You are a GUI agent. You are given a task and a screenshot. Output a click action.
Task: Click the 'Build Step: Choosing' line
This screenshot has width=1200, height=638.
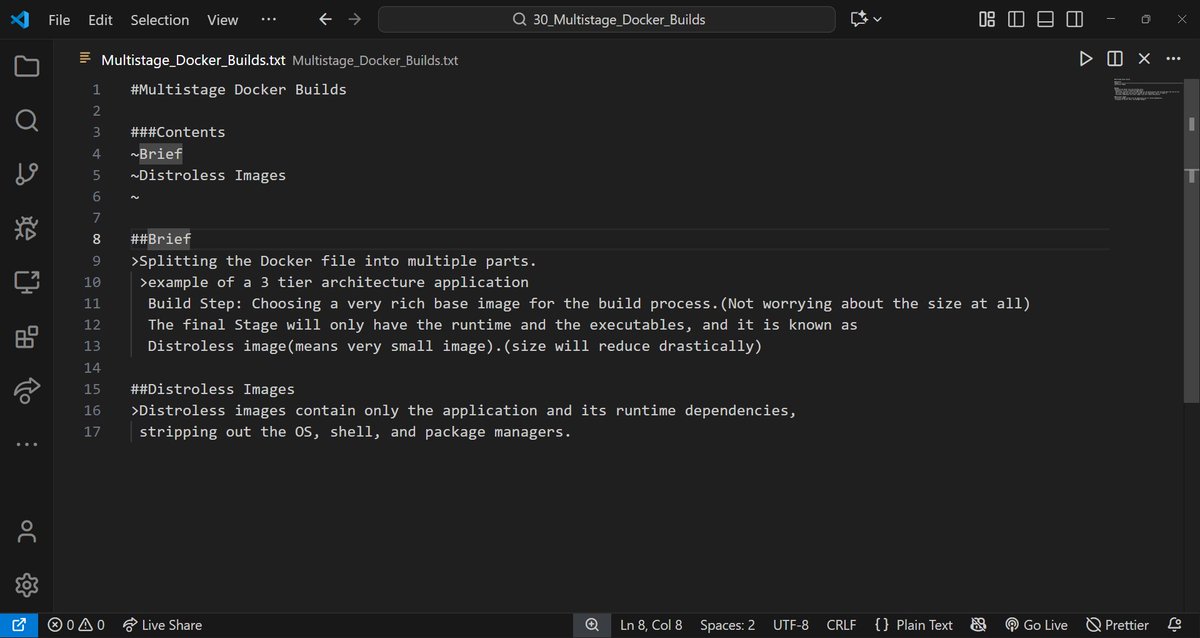coord(589,303)
